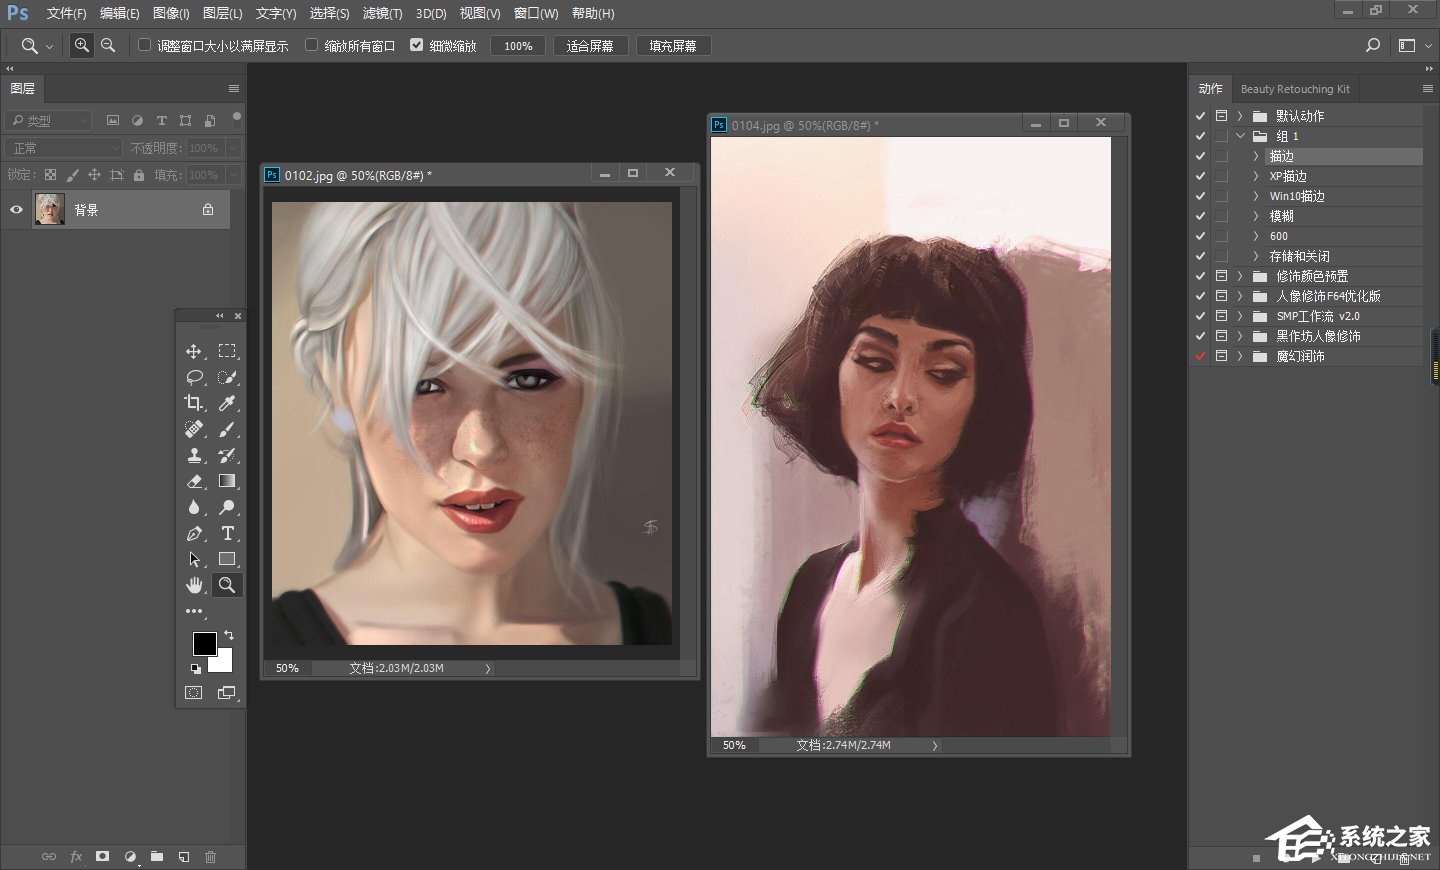Select the Horizontal Type tool

[x=227, y=533]
